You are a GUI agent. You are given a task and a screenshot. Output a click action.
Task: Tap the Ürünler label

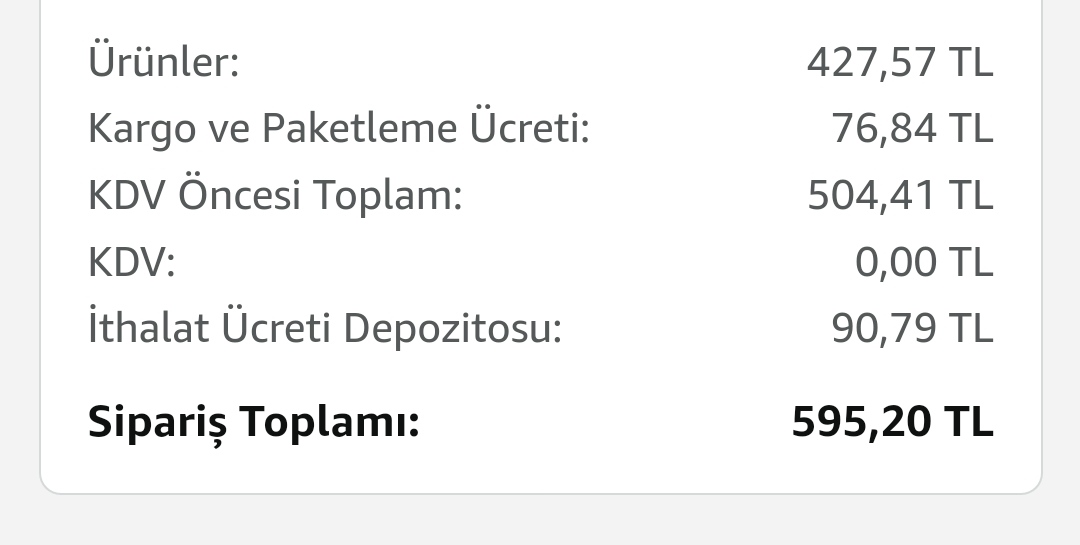pyautogui.click(x=164, y=63)
